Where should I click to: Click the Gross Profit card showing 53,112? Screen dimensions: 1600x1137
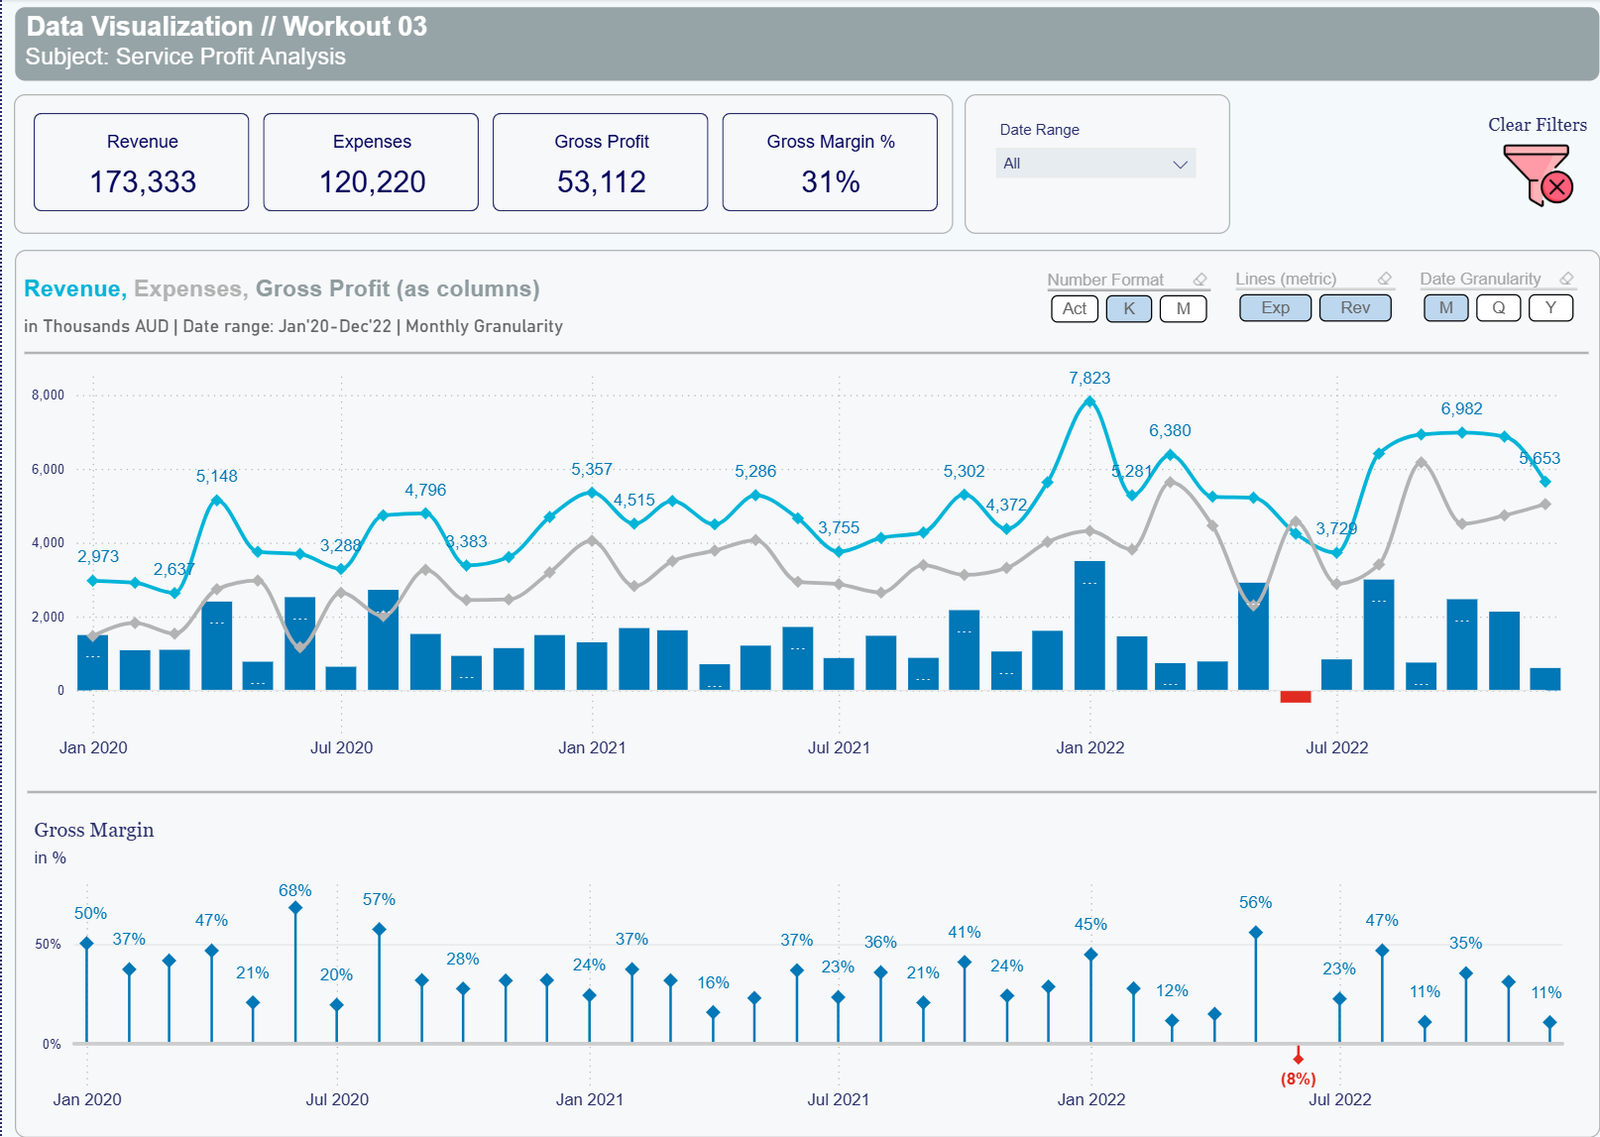click(x=600, y=162)
